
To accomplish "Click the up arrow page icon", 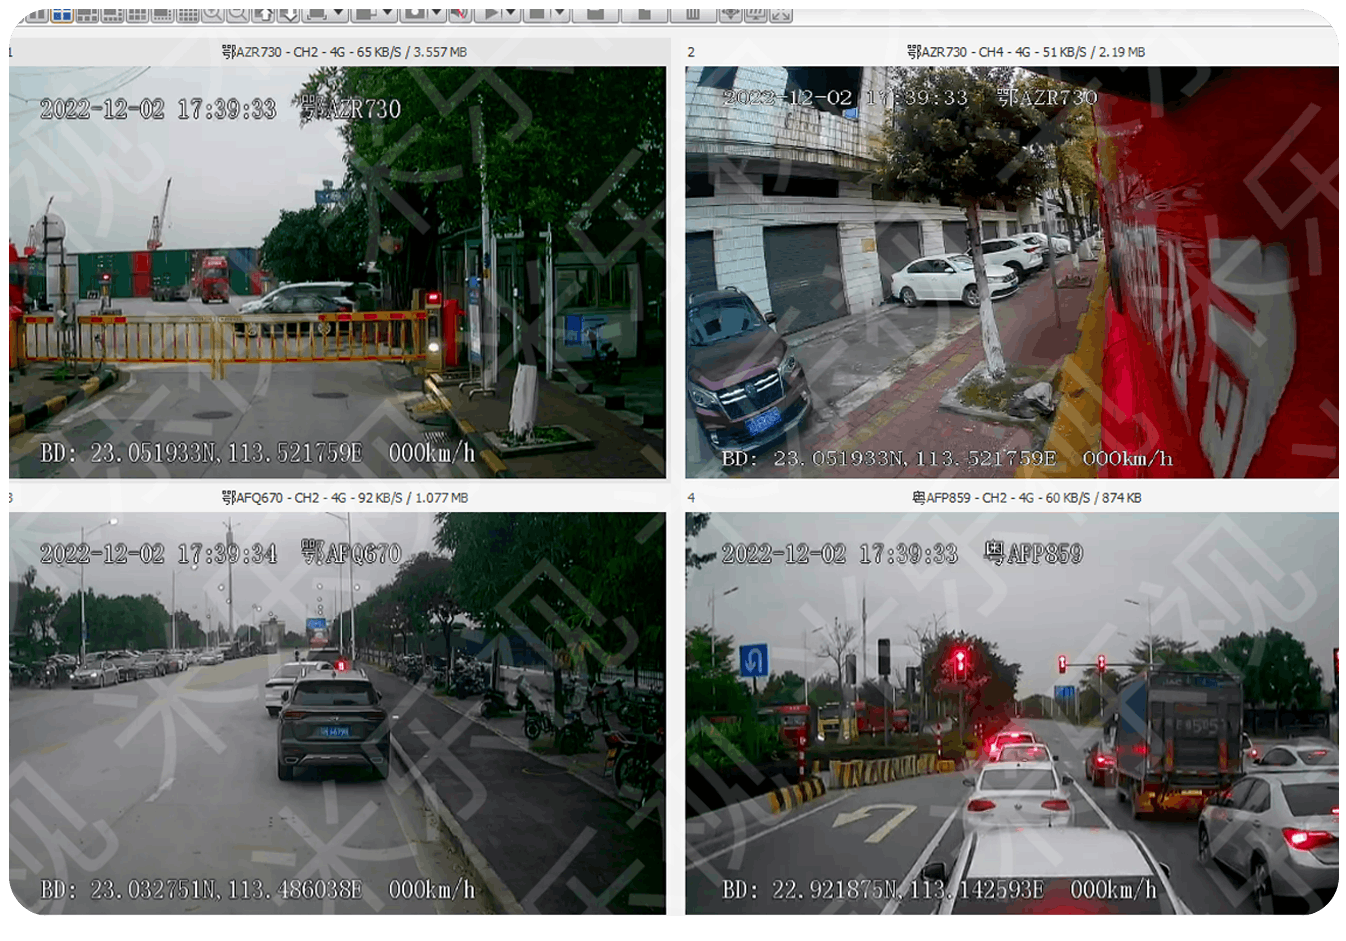I will point(264,14).
